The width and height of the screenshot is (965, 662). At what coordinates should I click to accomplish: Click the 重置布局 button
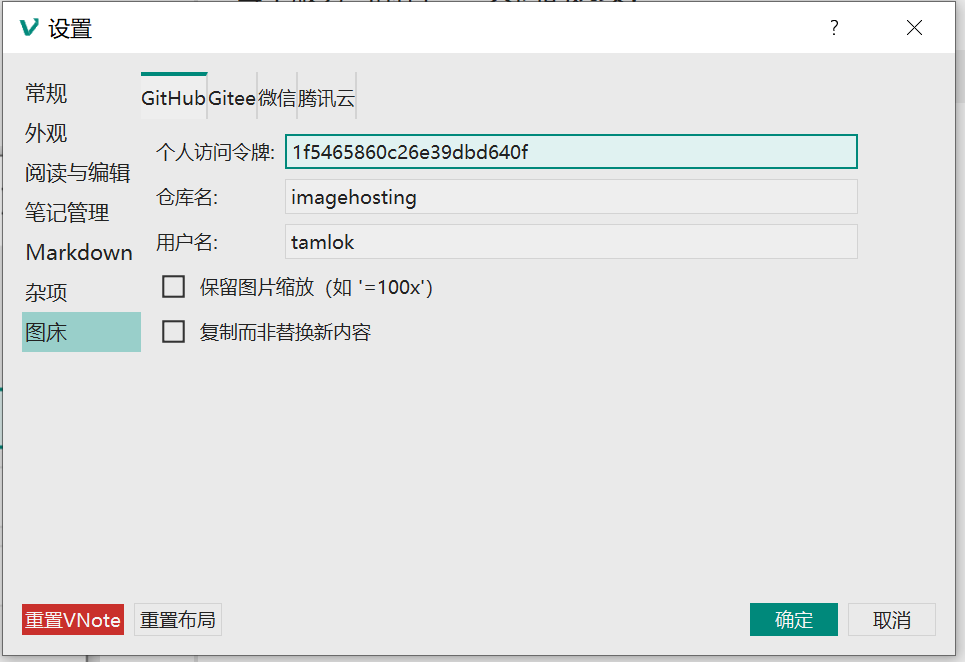[178, 620]
